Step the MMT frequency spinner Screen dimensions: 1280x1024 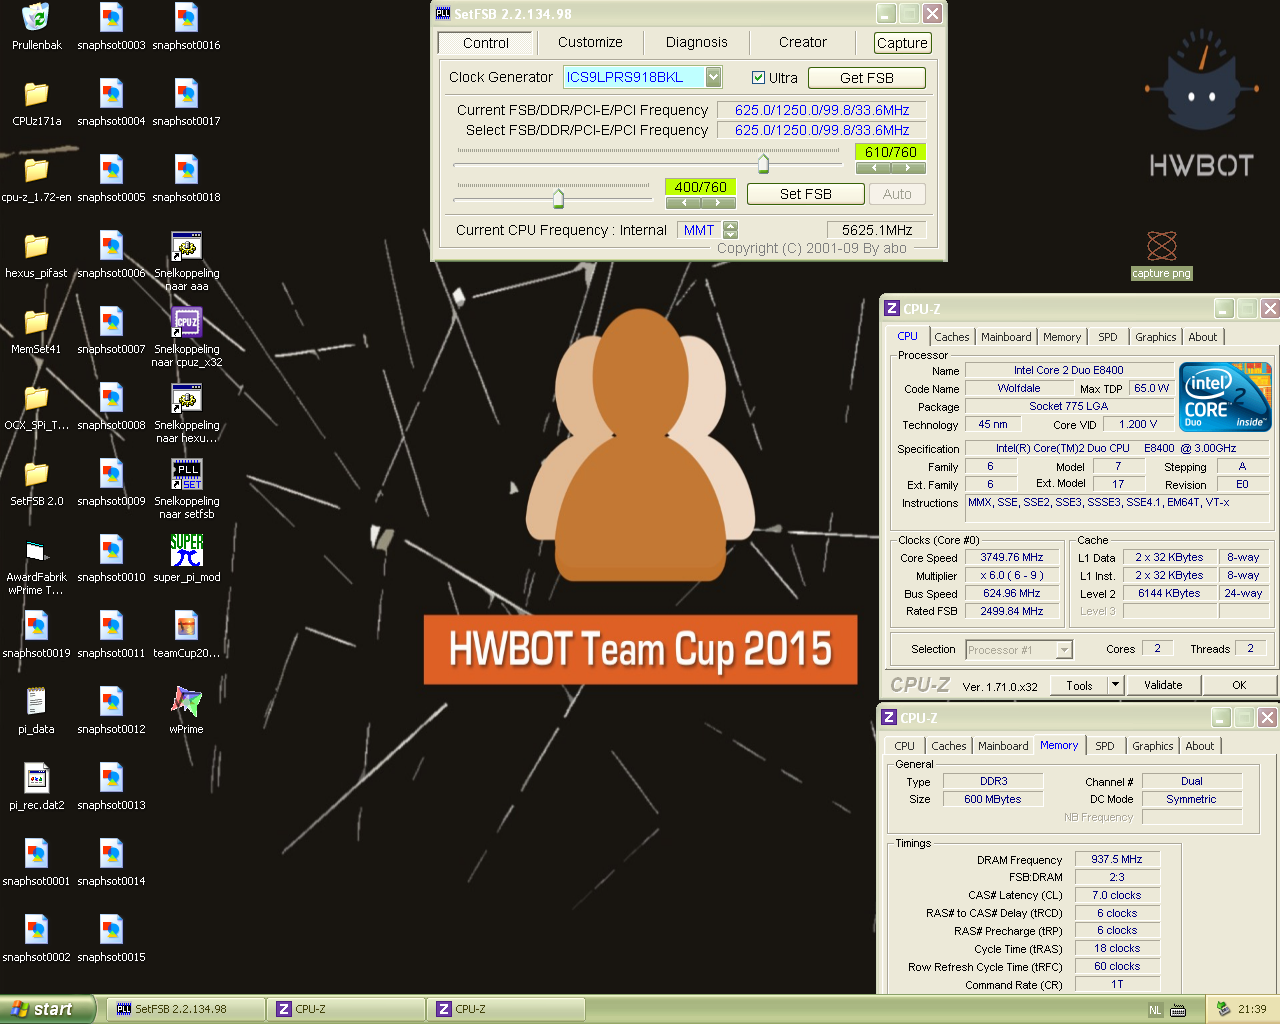point(730,230)
